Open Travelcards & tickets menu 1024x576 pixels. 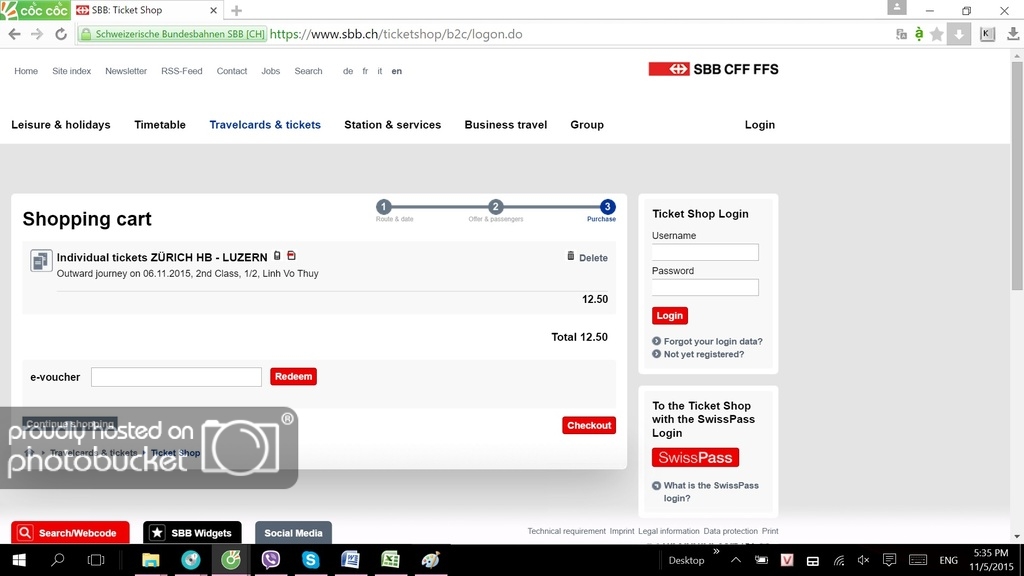coord(265,125)
